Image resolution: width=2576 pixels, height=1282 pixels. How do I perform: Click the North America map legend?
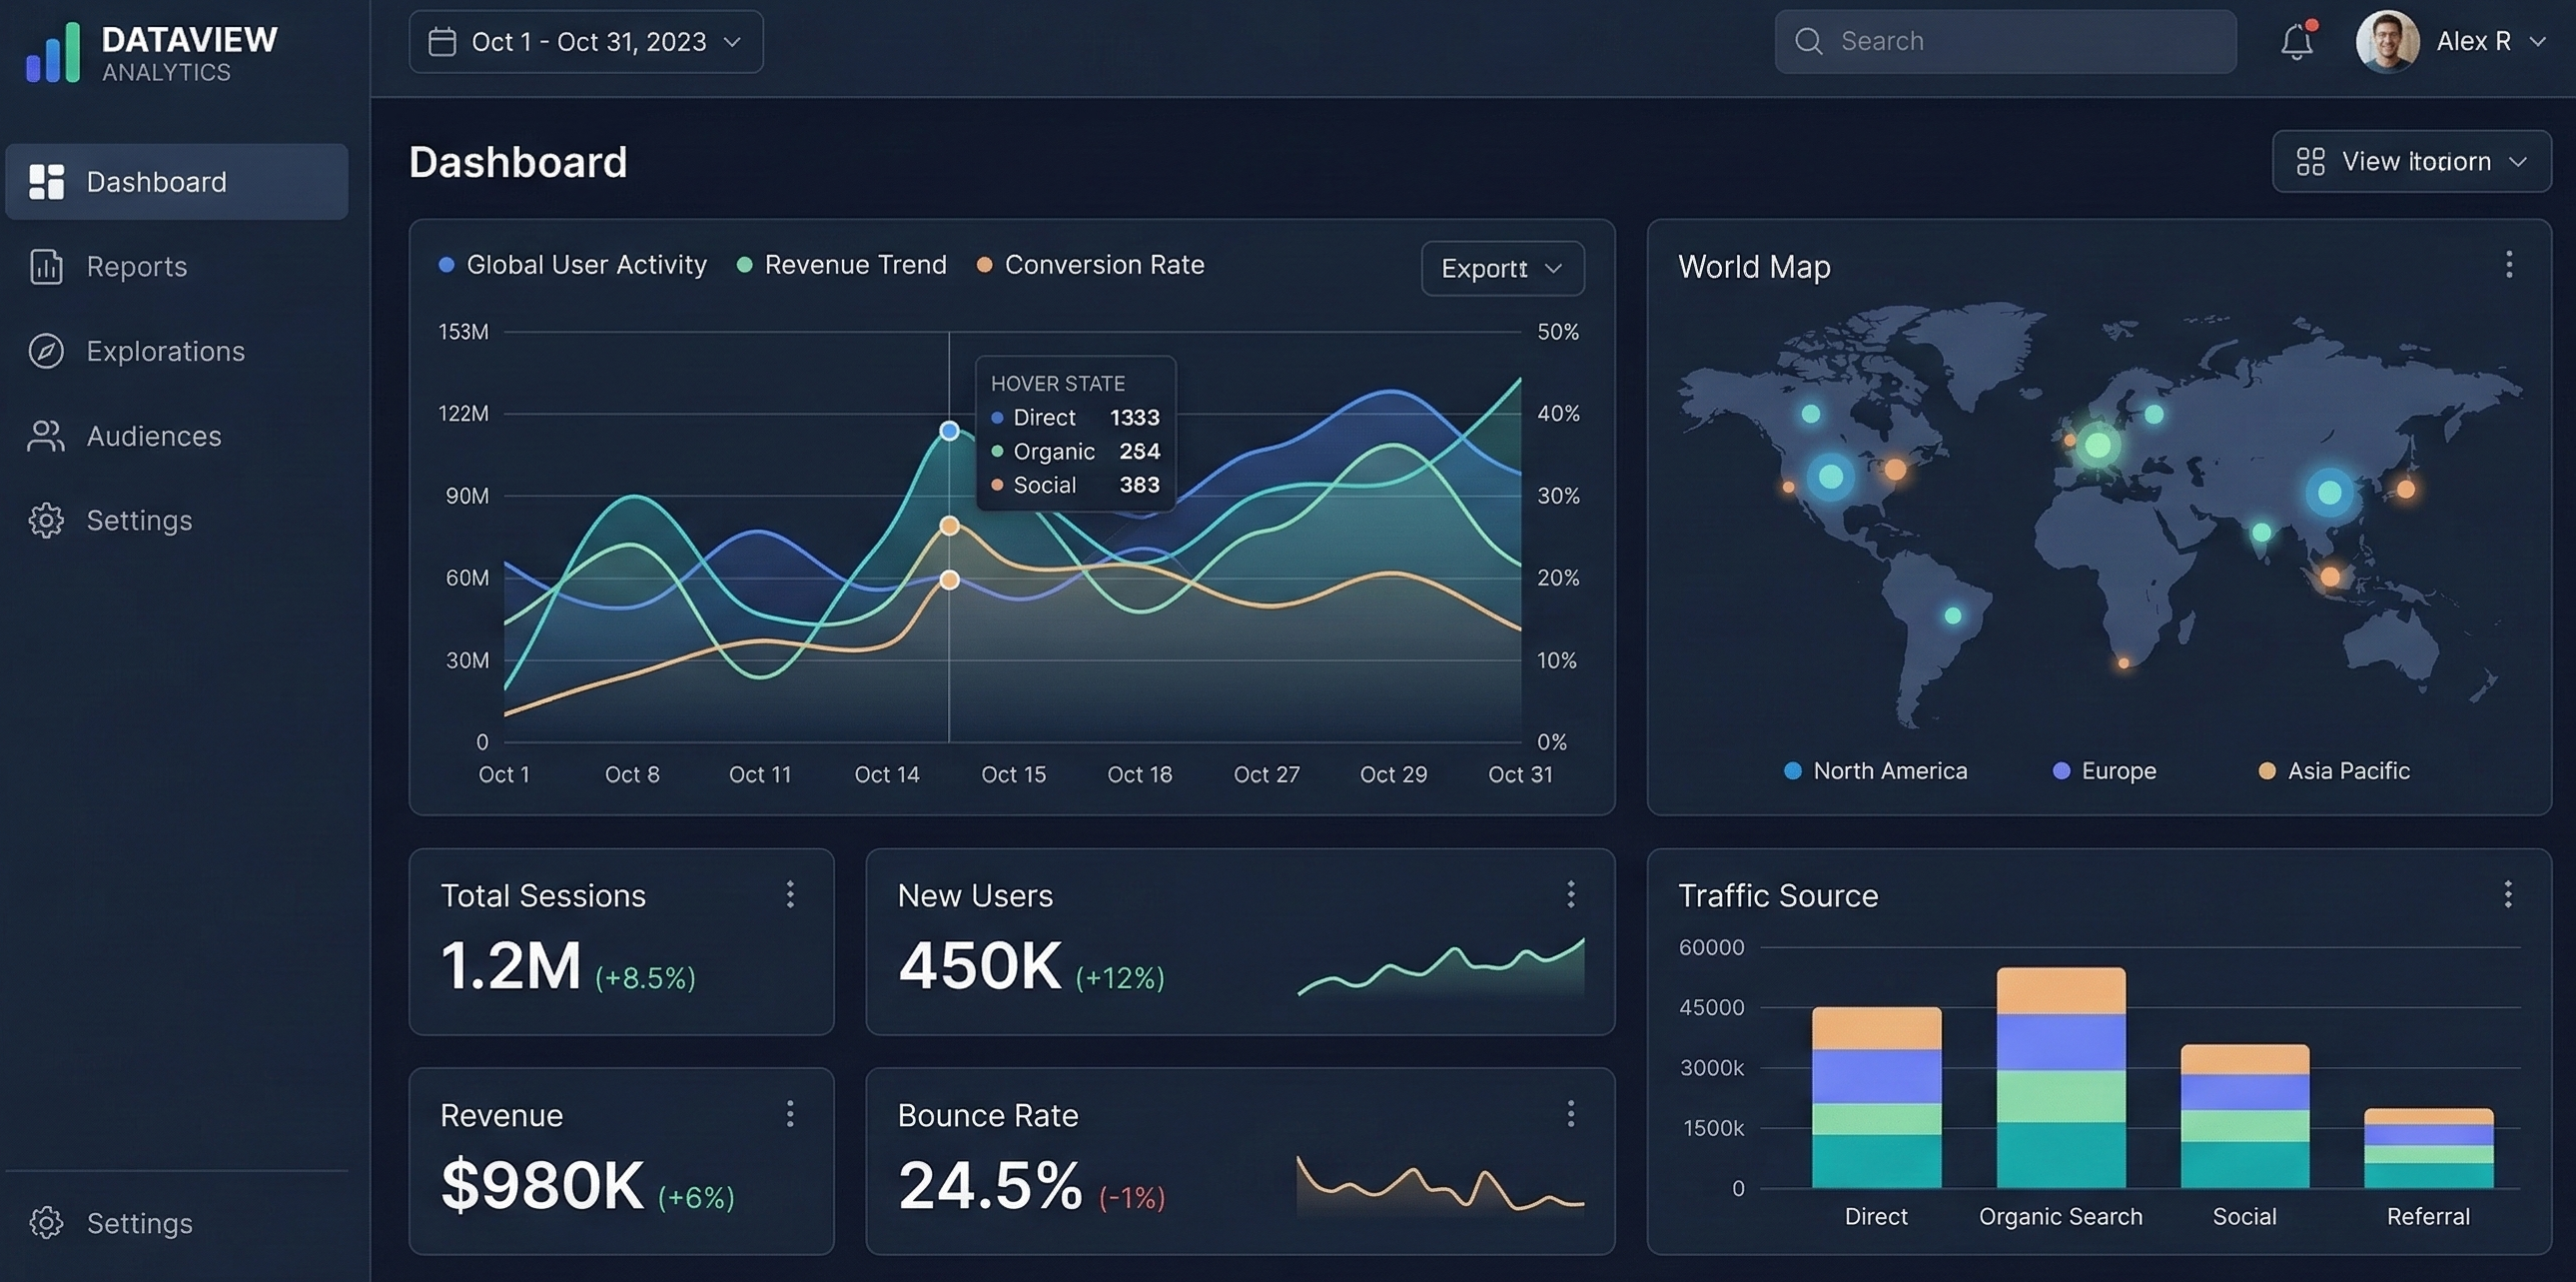(1875, 770)
